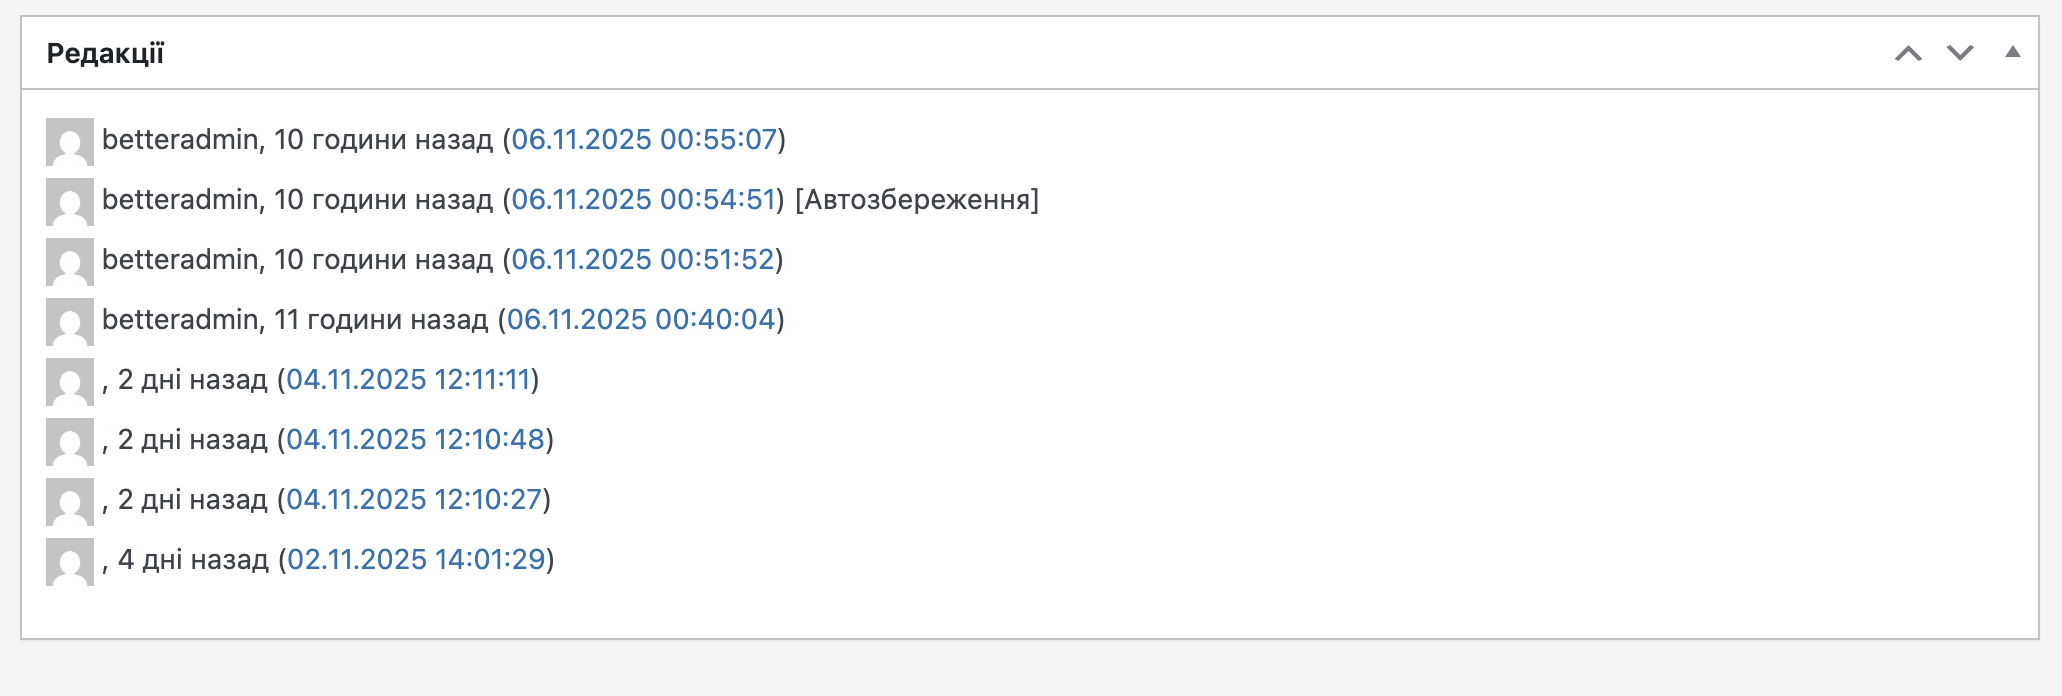Open revision 06.11.2025 00:55:07
2062x696 pixels.
click(644, 140)
